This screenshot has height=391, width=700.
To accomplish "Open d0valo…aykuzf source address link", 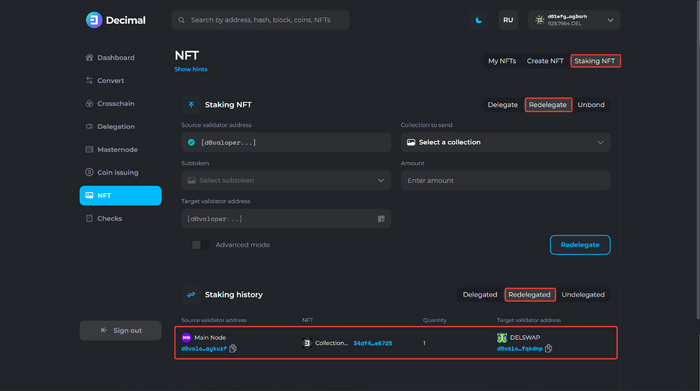I will [x=204, y=349].
